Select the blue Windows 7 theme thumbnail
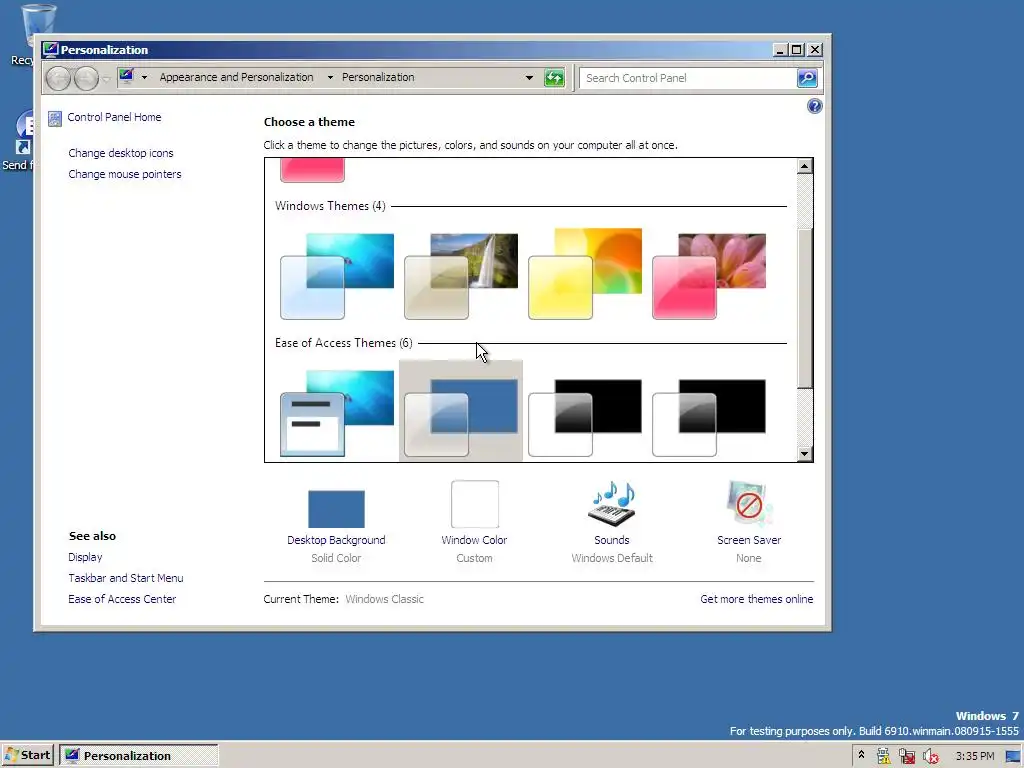The width and height of the screenshot is (1024, 768). [x=337, y=276]
